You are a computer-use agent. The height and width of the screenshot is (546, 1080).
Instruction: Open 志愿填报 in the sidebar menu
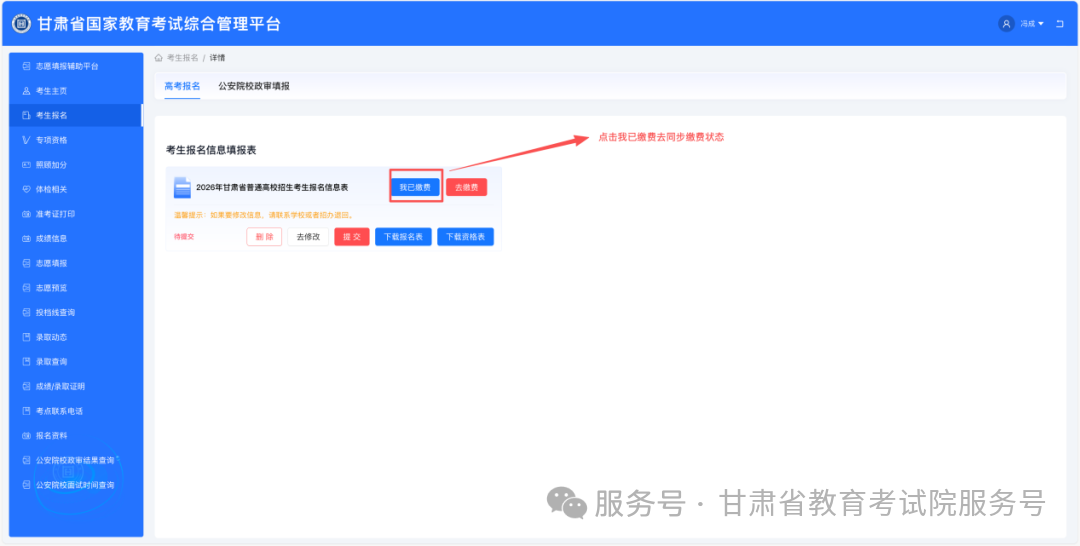tap(51, 263)
